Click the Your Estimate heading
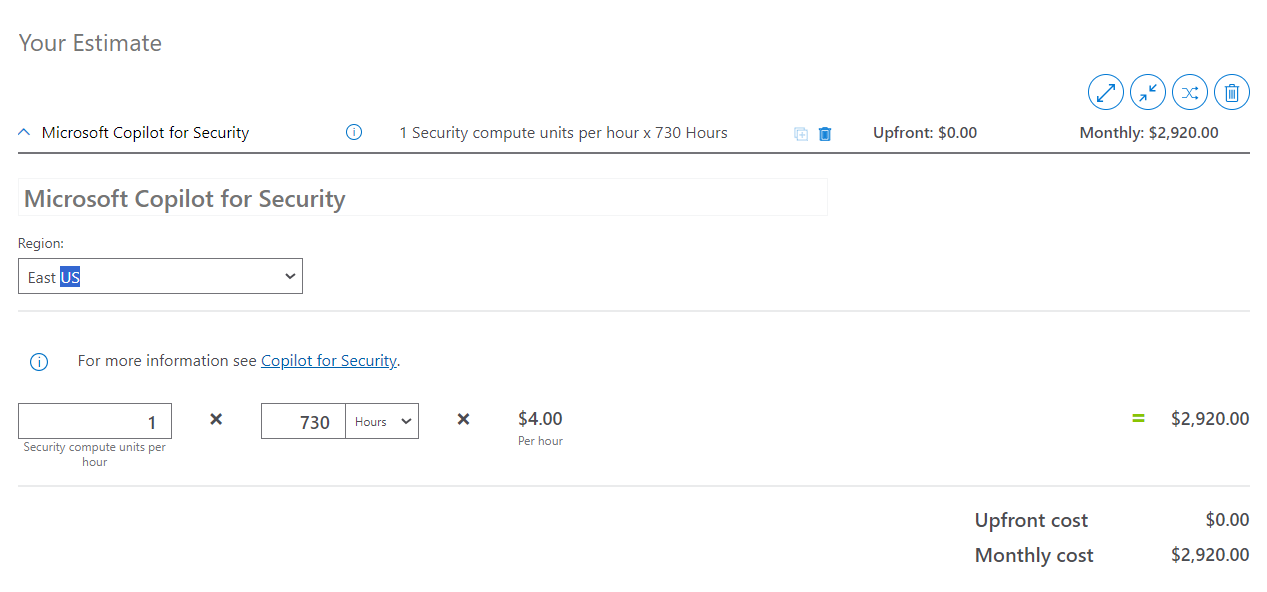Screen dimensions: 1267x592 click(90, 43)
